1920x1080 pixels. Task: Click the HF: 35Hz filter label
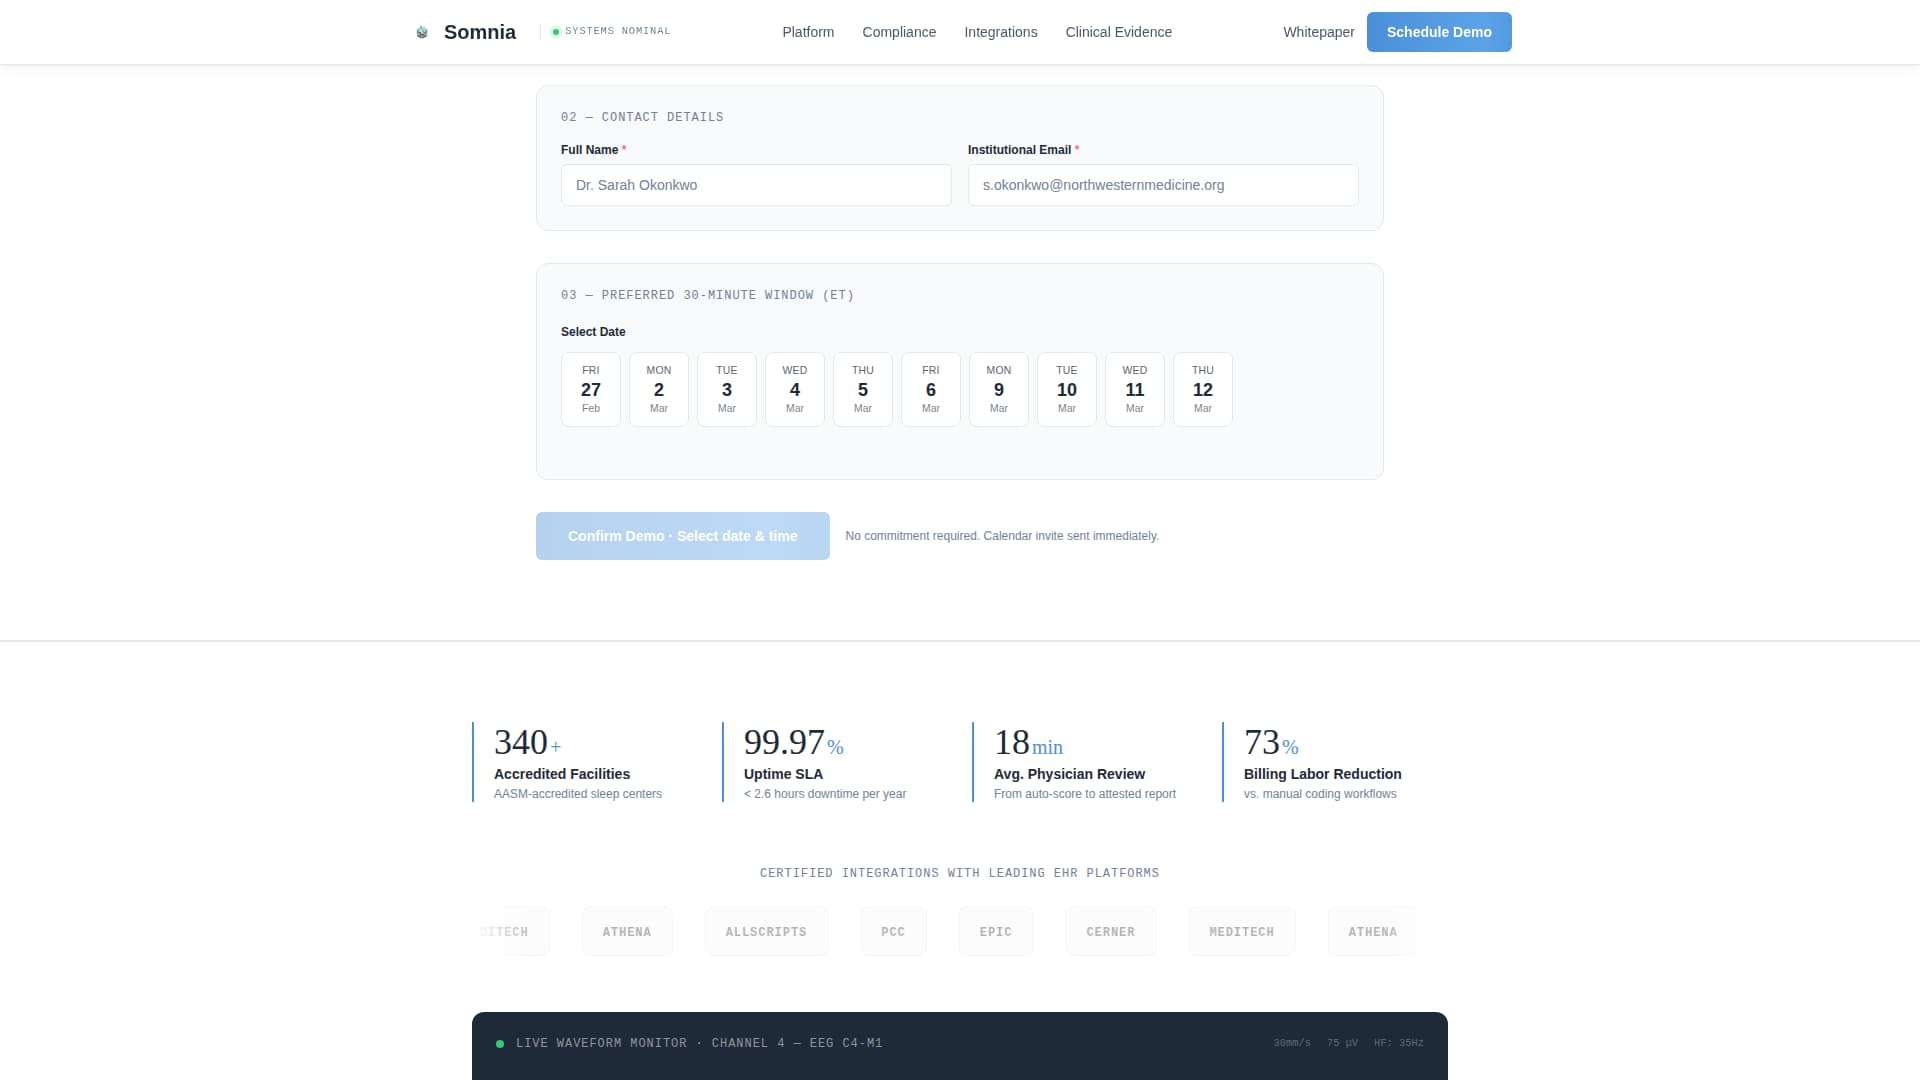pos(1399,1043)
